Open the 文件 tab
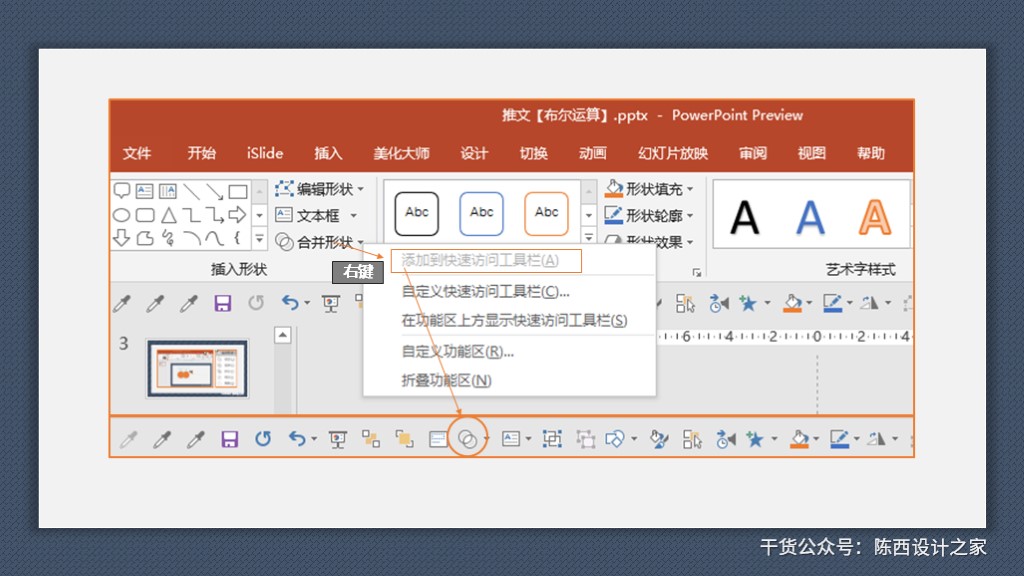Viewport: 1024px width, 576px height. point(137,153)
